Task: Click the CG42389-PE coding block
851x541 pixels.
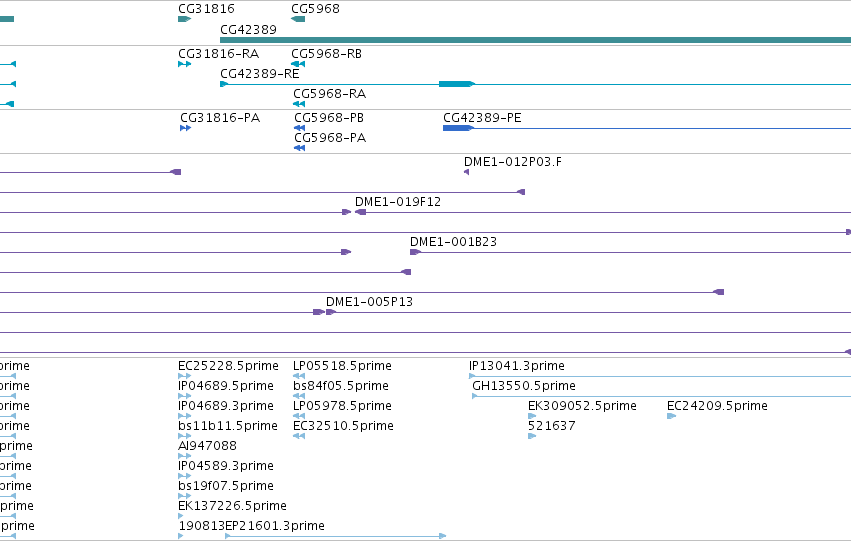Action: (x=458, y=128)
